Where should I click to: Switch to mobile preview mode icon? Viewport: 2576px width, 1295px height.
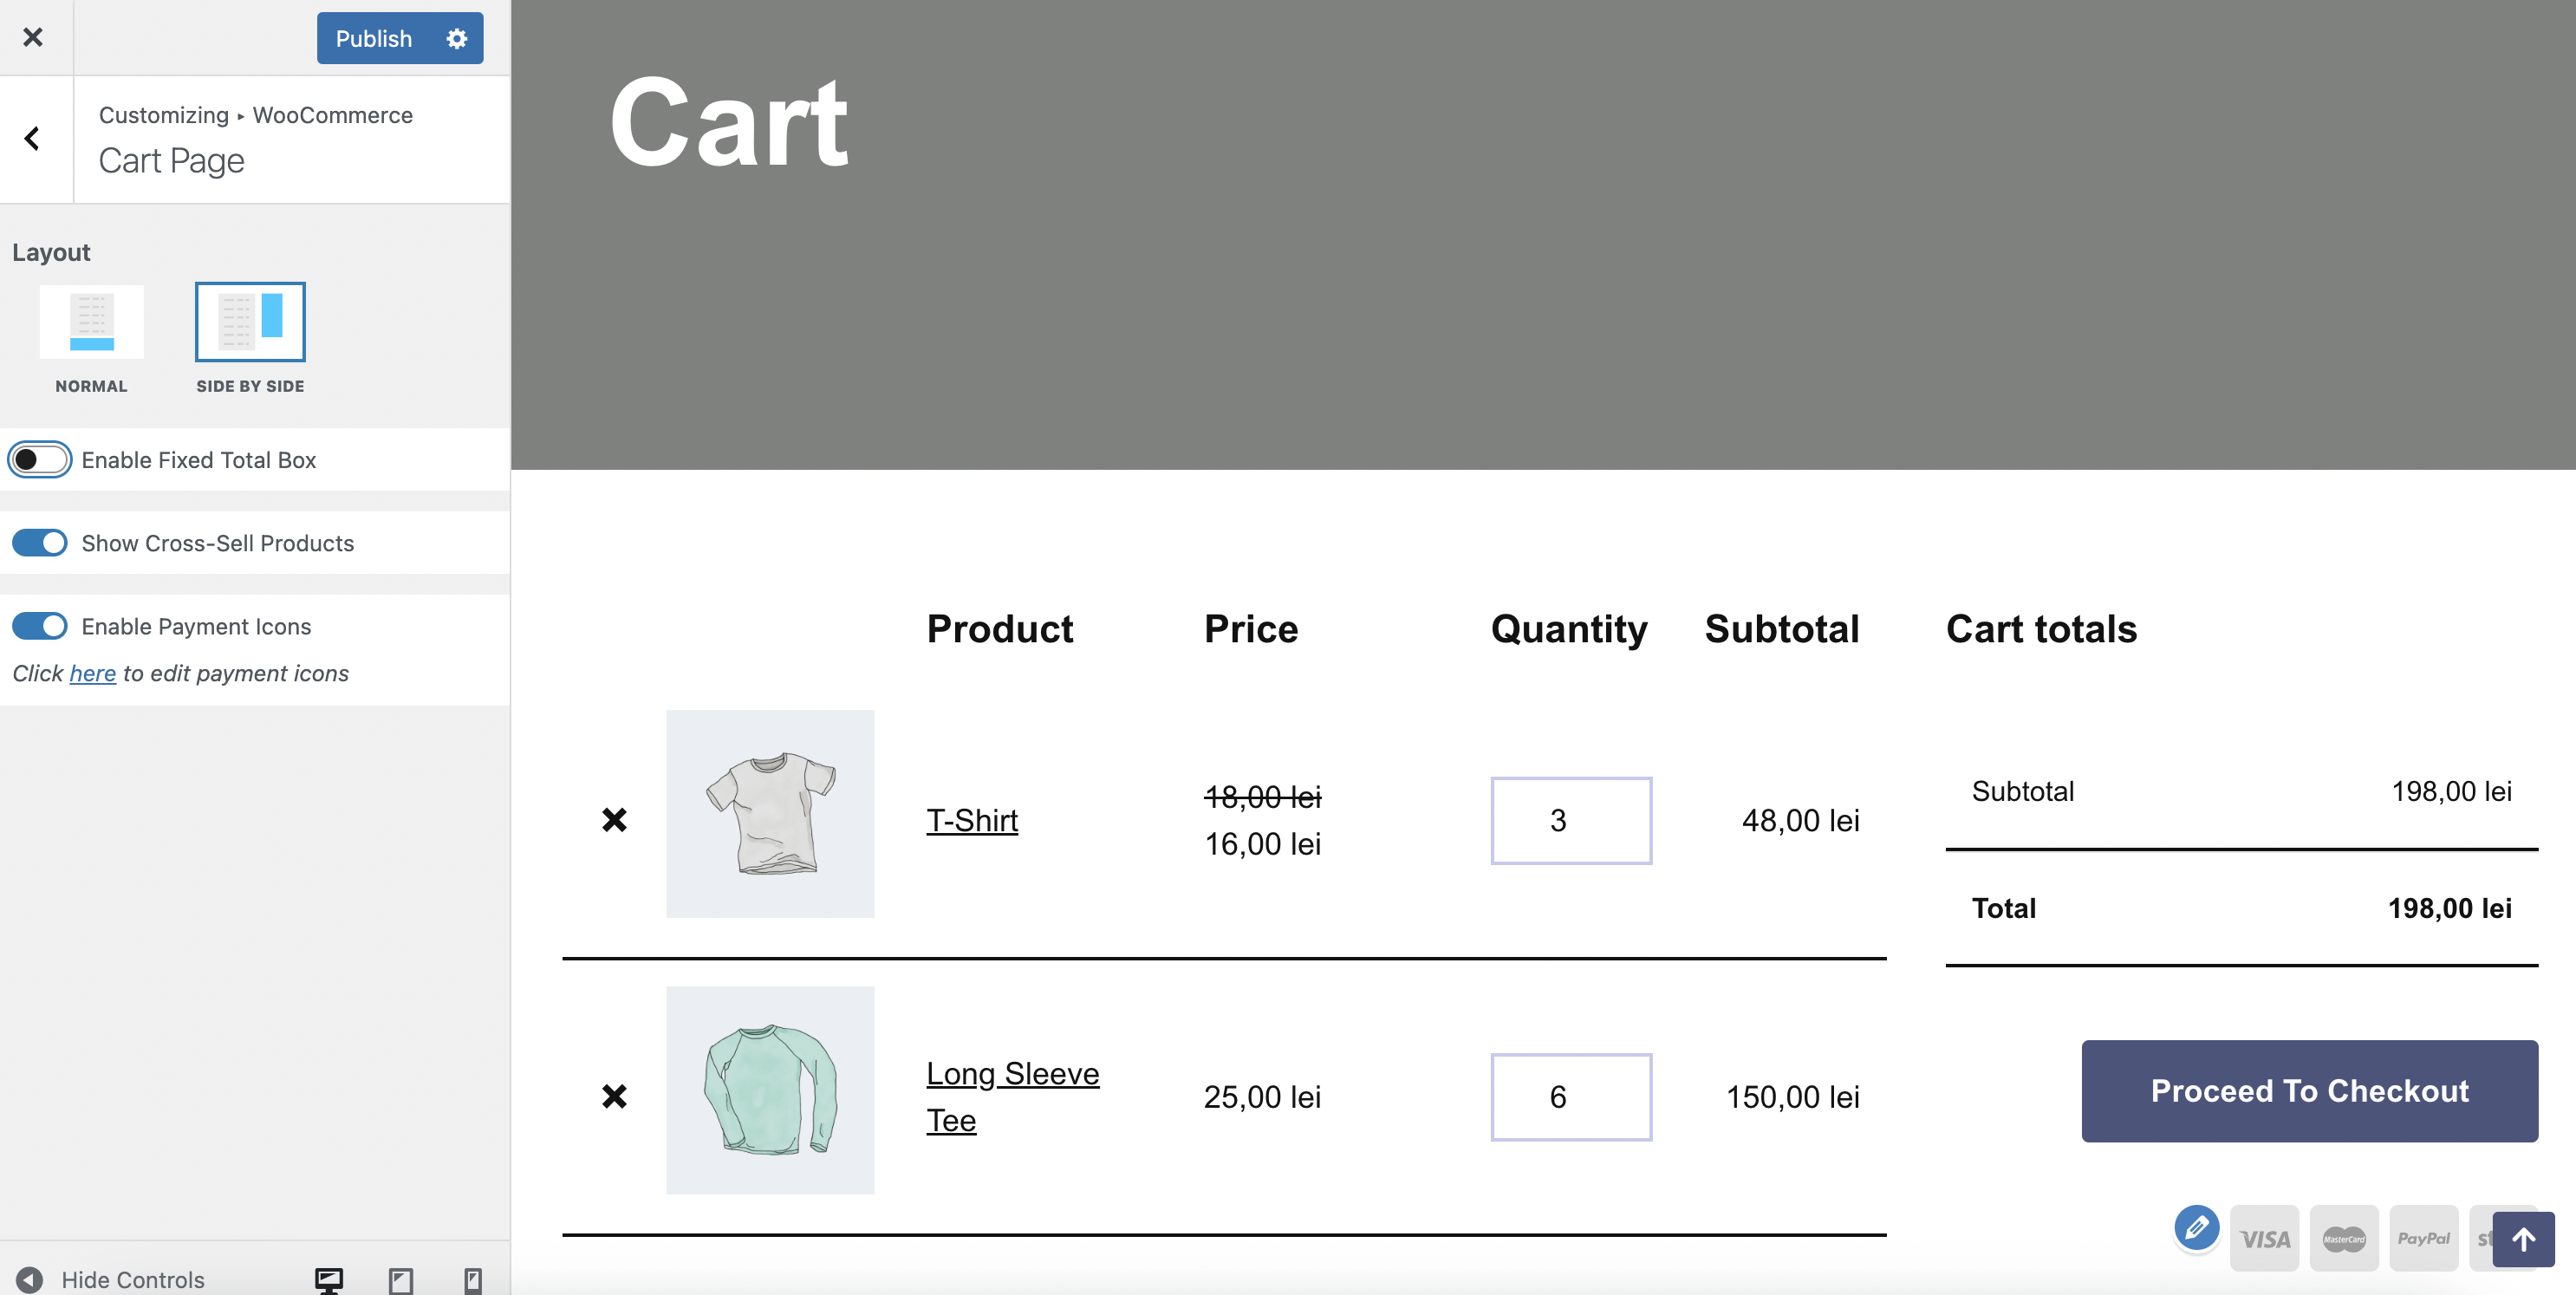click(473, 1279)
